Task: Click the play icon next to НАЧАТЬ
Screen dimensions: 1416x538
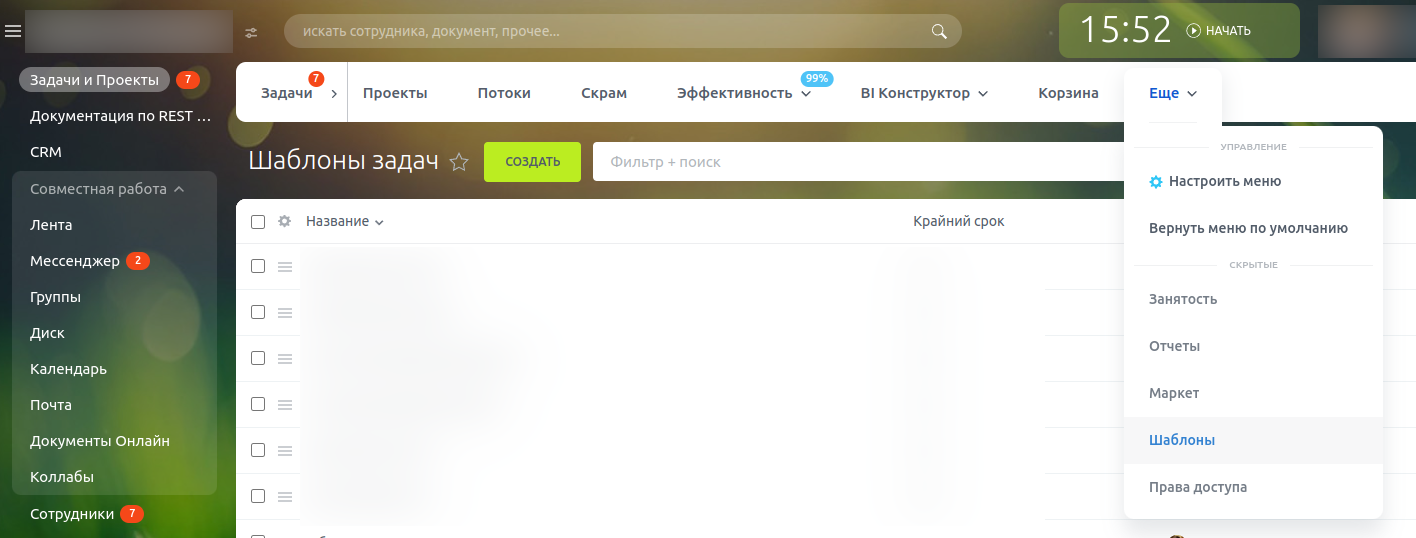Action: coord(1193,31)
